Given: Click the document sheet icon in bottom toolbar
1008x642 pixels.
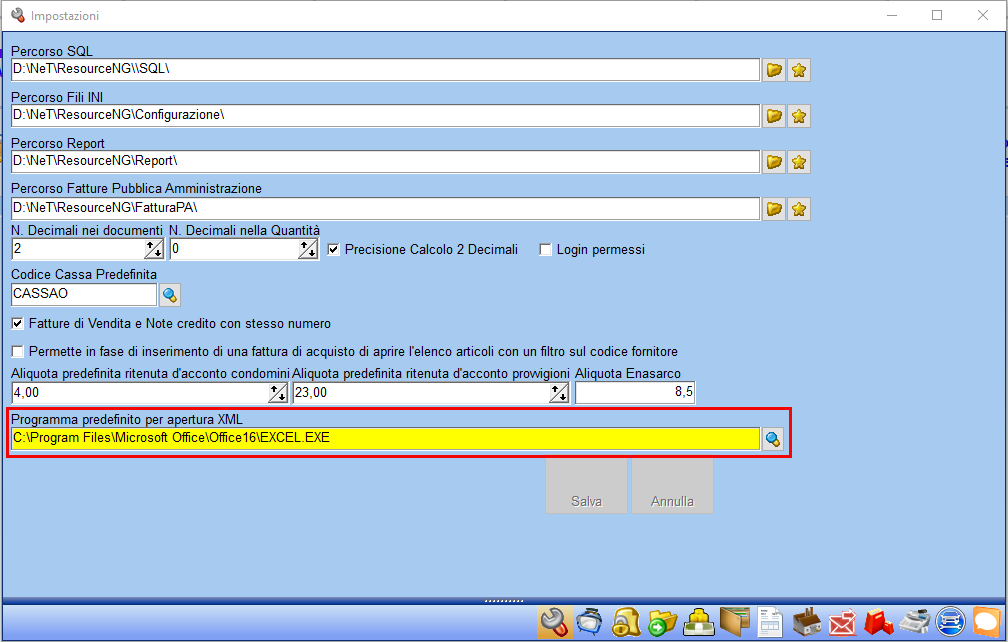Looking at the screenshot, I should [x=770, y=622].
